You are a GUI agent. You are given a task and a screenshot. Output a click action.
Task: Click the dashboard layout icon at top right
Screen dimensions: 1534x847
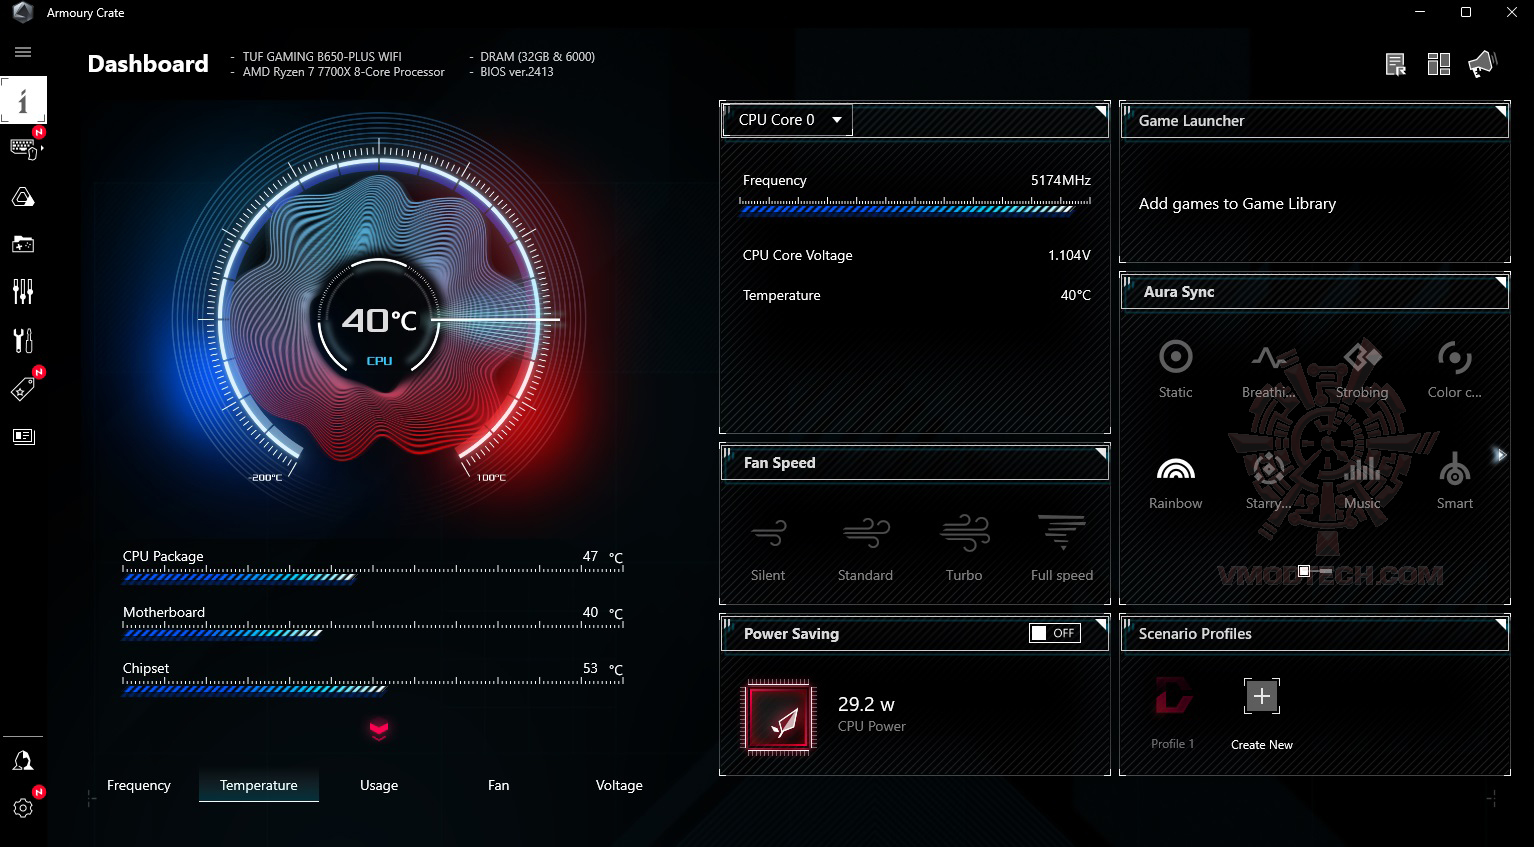(1439, 65)
